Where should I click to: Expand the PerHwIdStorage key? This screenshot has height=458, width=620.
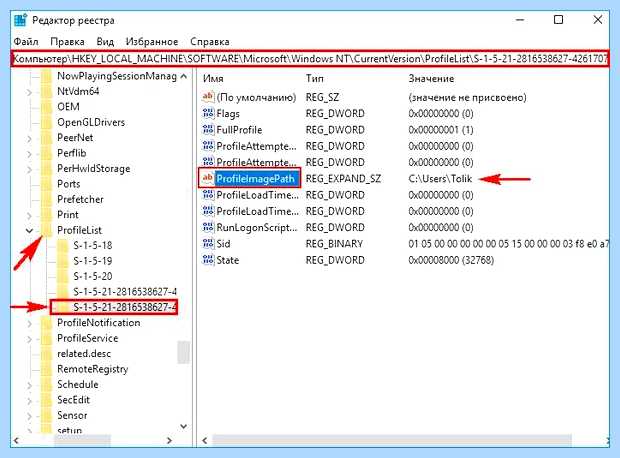tap(29, 169)
